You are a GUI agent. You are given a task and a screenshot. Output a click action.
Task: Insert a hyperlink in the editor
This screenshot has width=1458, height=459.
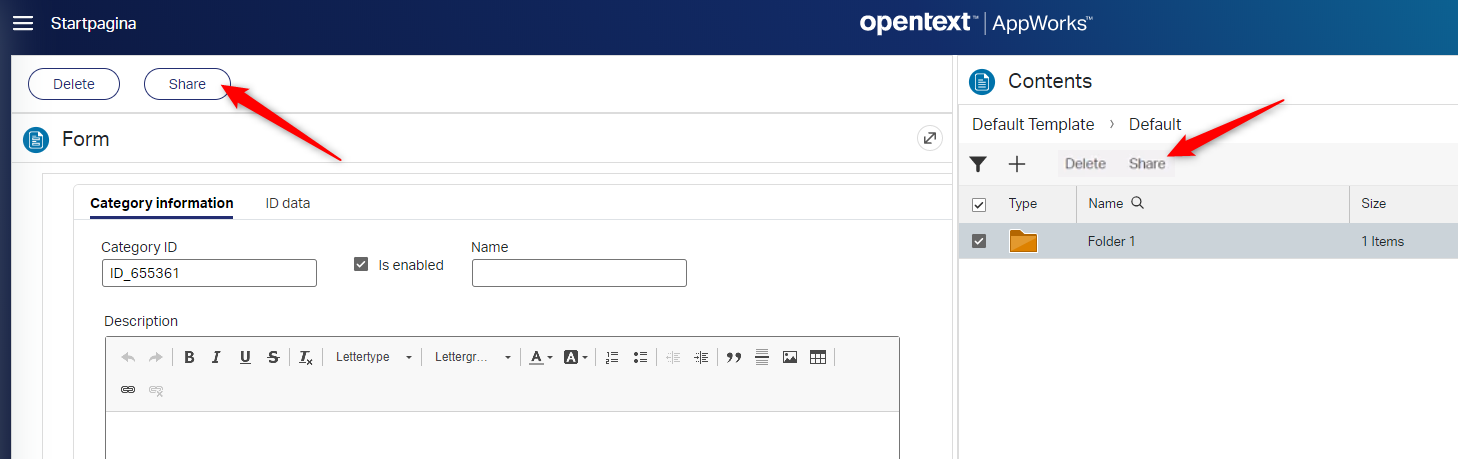[128, 390]
